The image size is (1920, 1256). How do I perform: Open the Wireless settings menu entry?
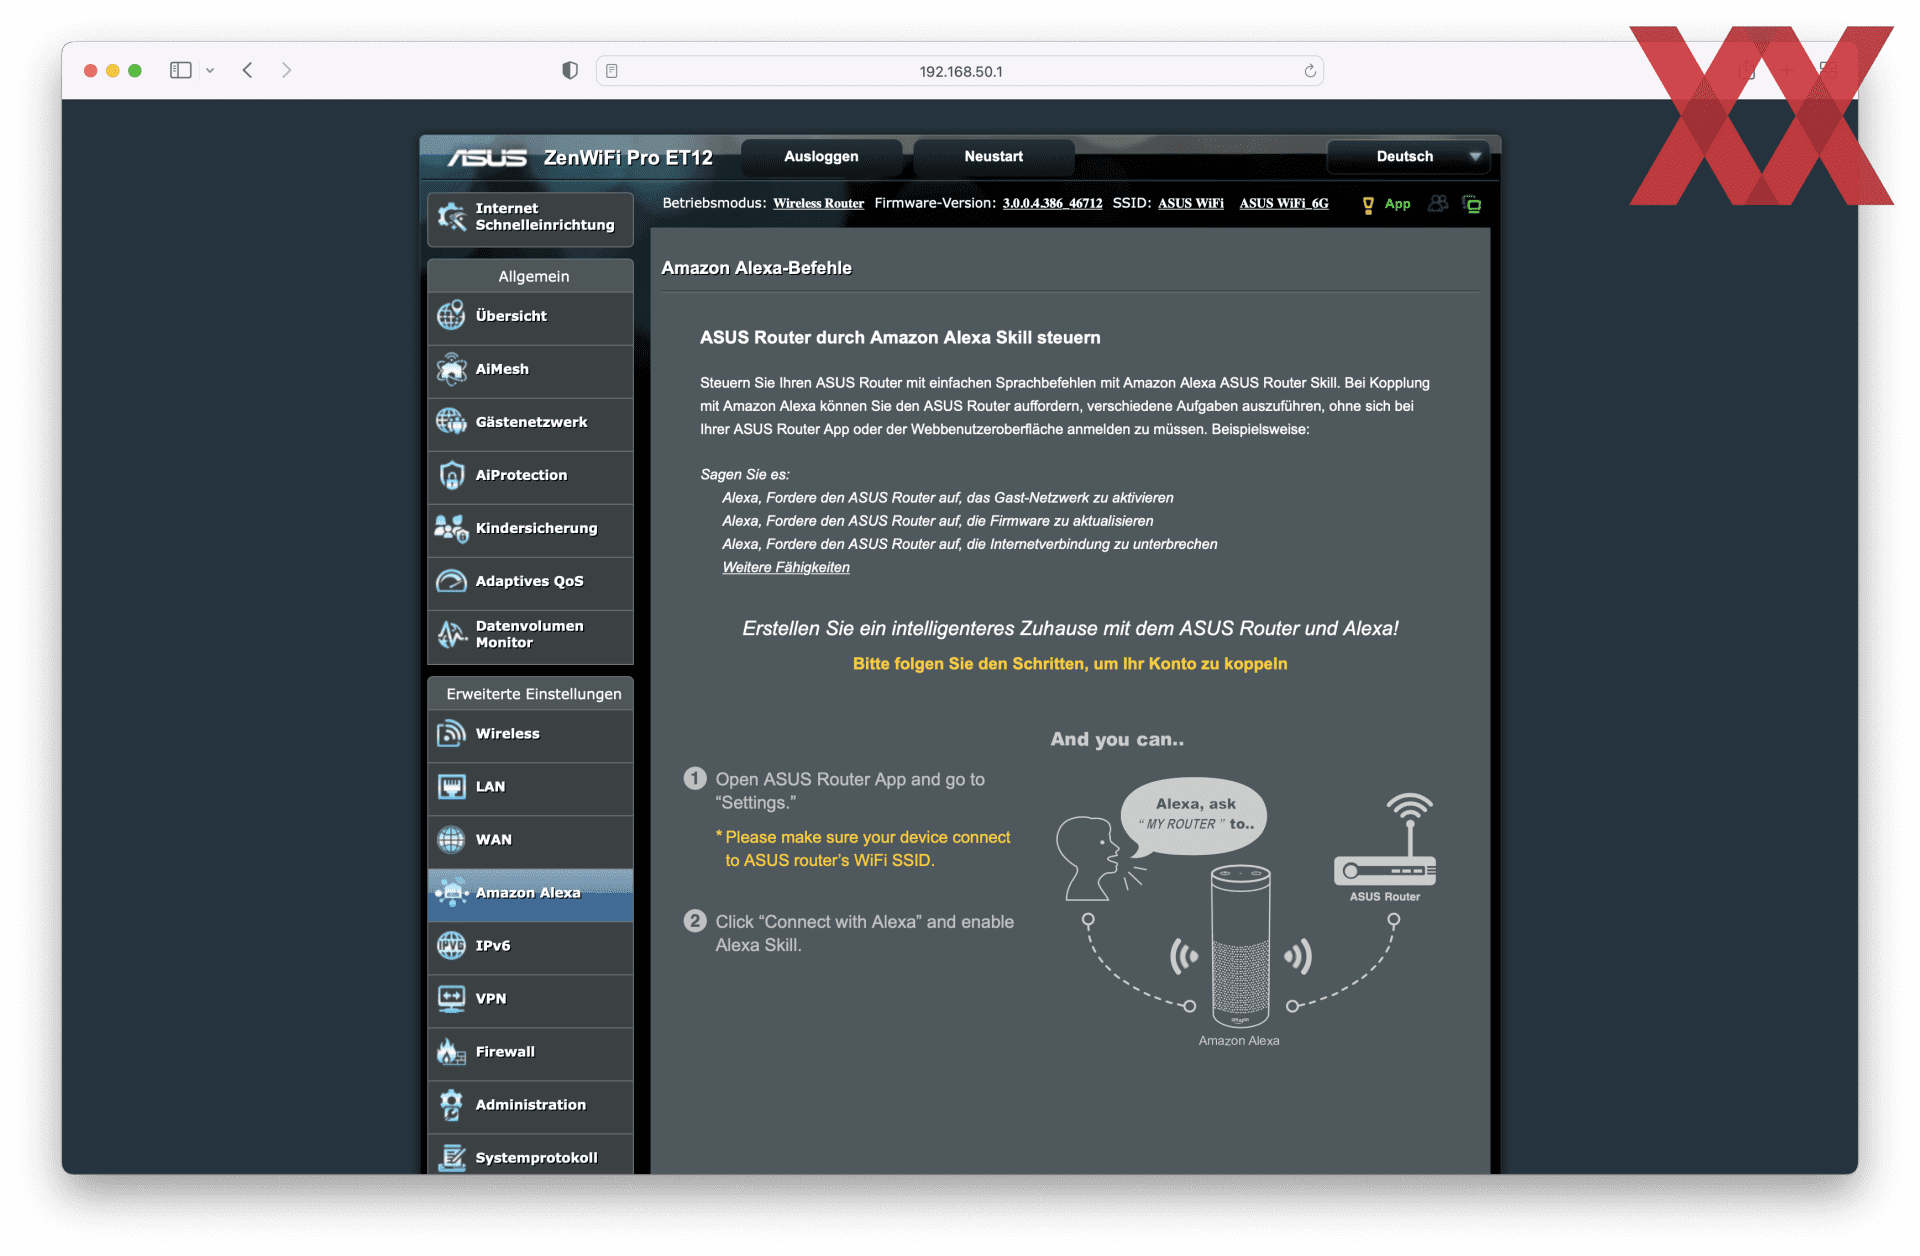point(530,735)
